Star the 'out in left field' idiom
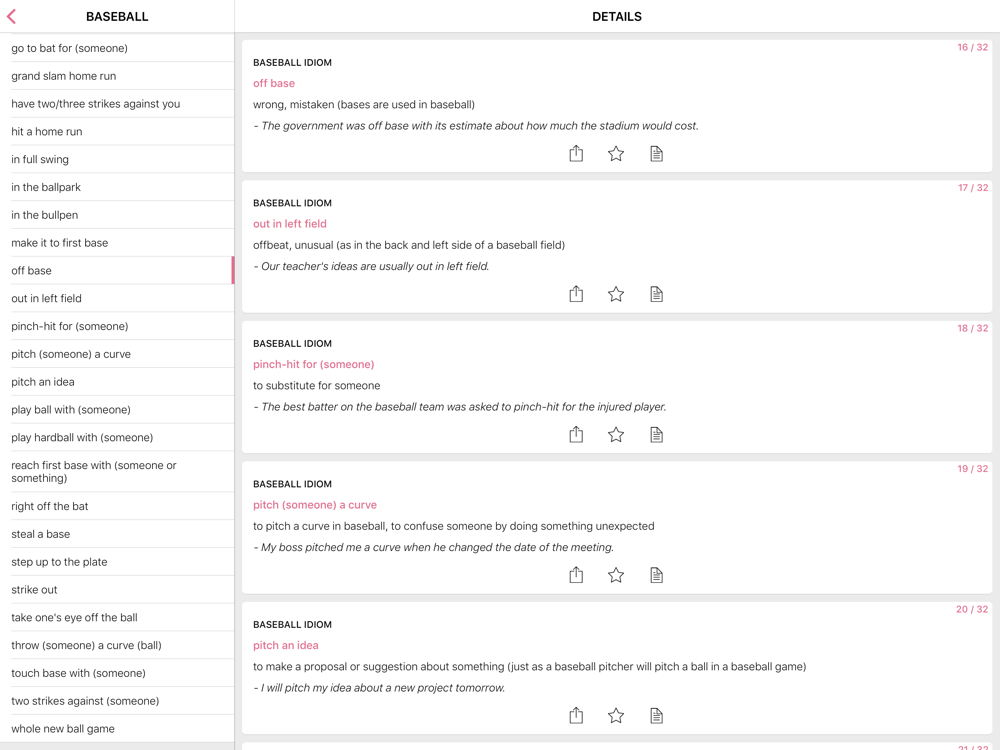The height and width of the screenshot is (750, 1000). [616, 294]
